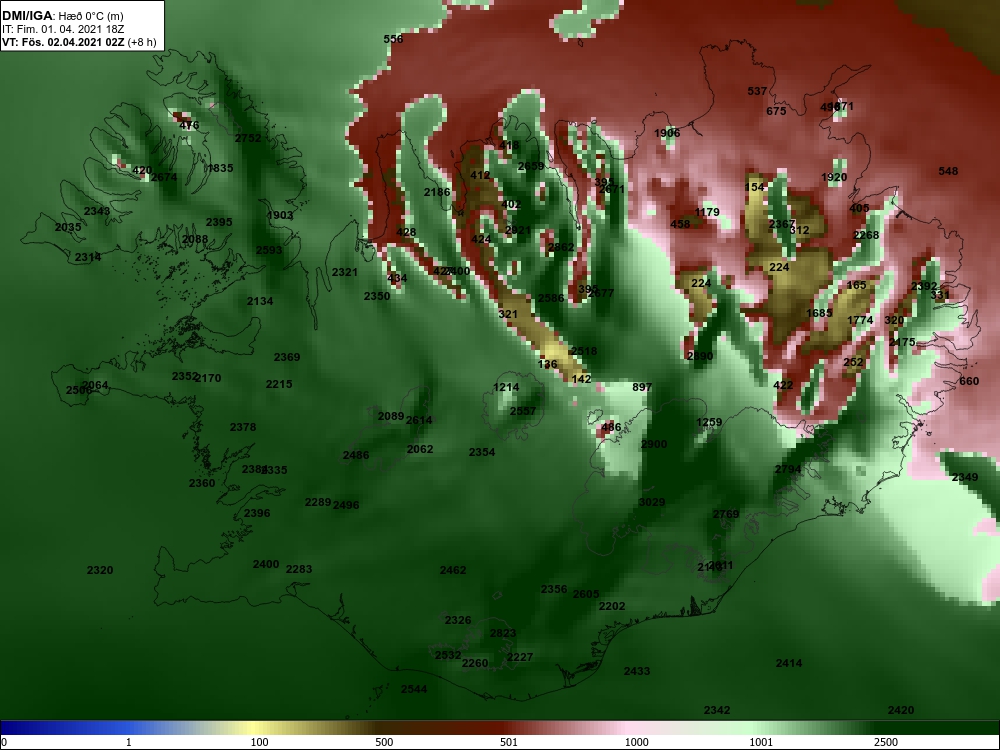Select the 556 value near the top coast
The image size is (1000, 750).
coord(393,39)
